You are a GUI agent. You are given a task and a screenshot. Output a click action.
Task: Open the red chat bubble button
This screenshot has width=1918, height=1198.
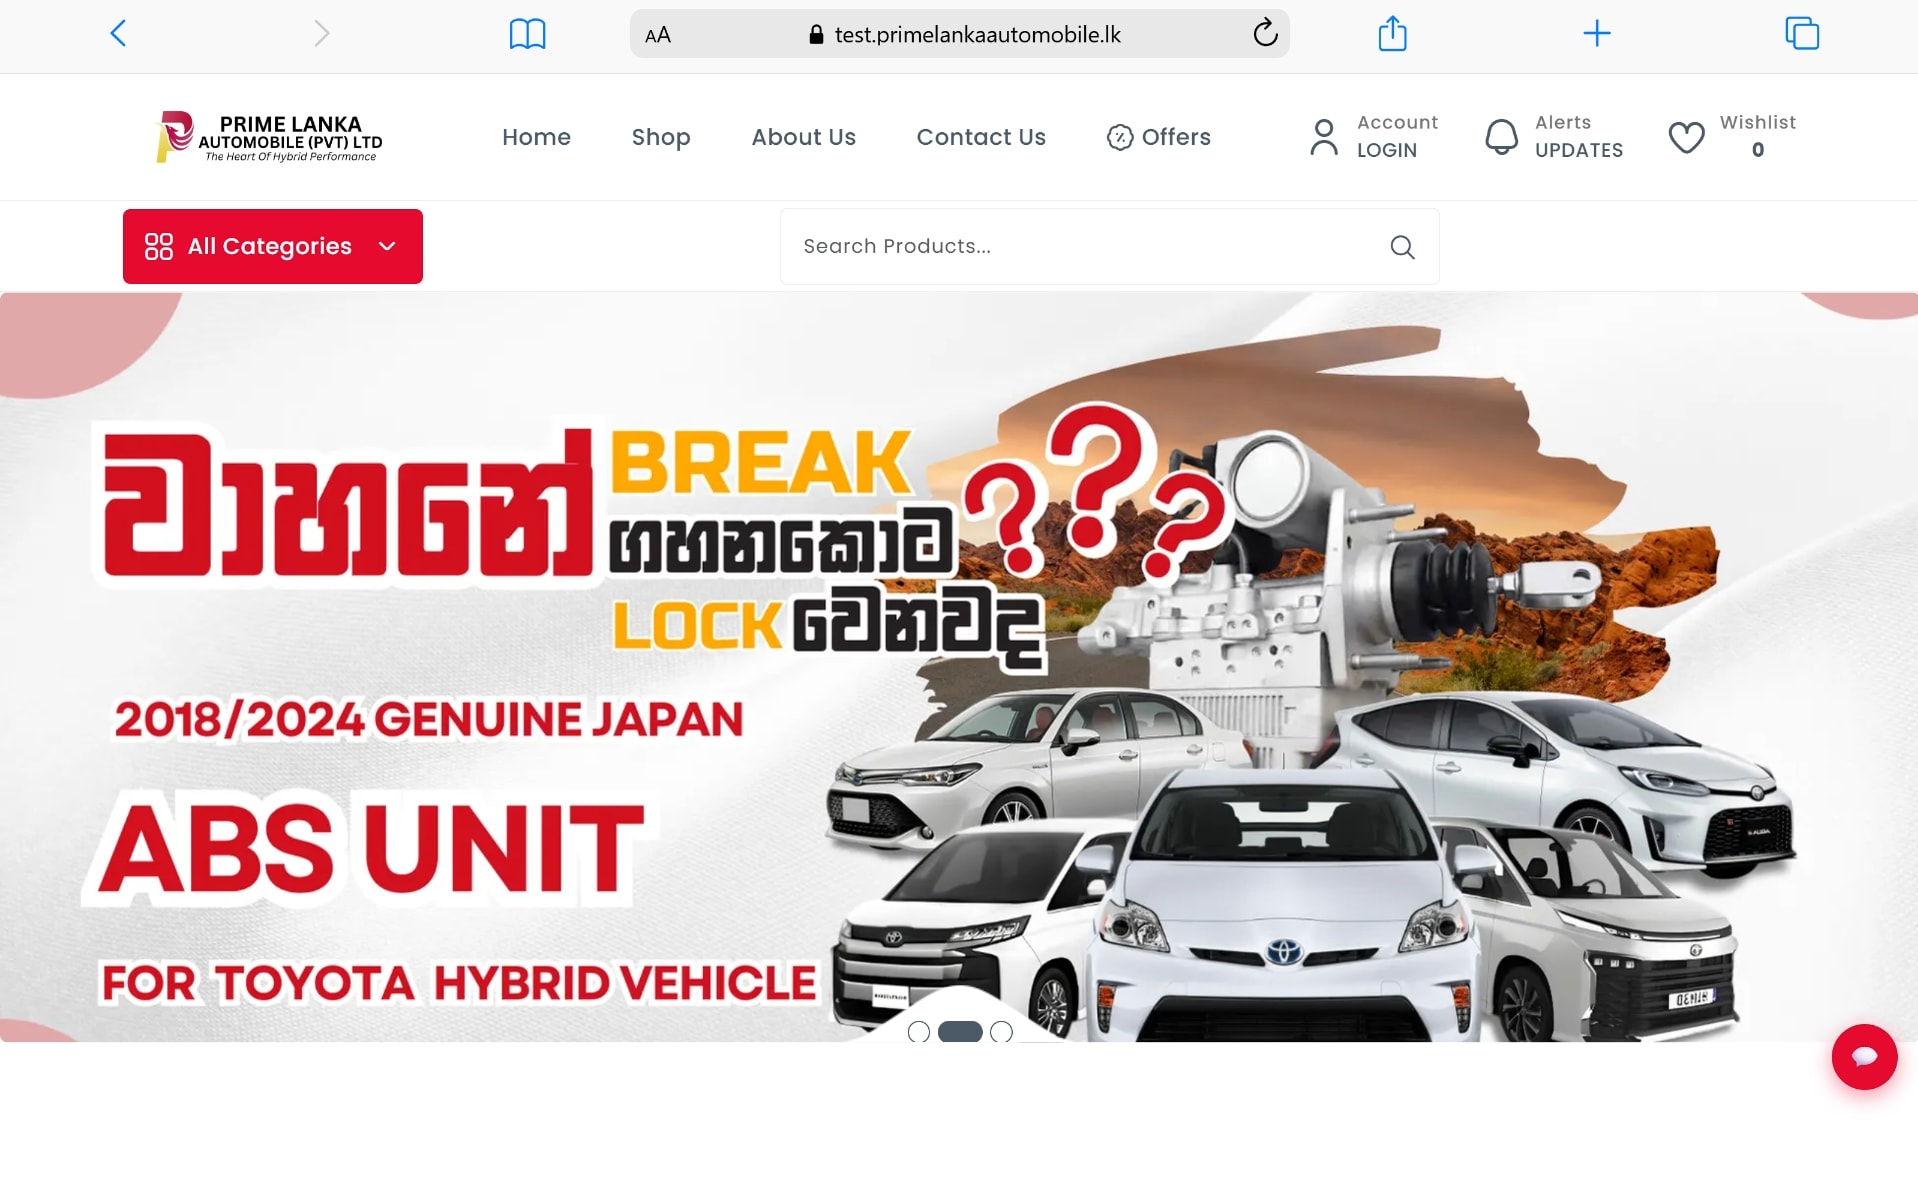pyautogui.click(x=1864, y=1057)
